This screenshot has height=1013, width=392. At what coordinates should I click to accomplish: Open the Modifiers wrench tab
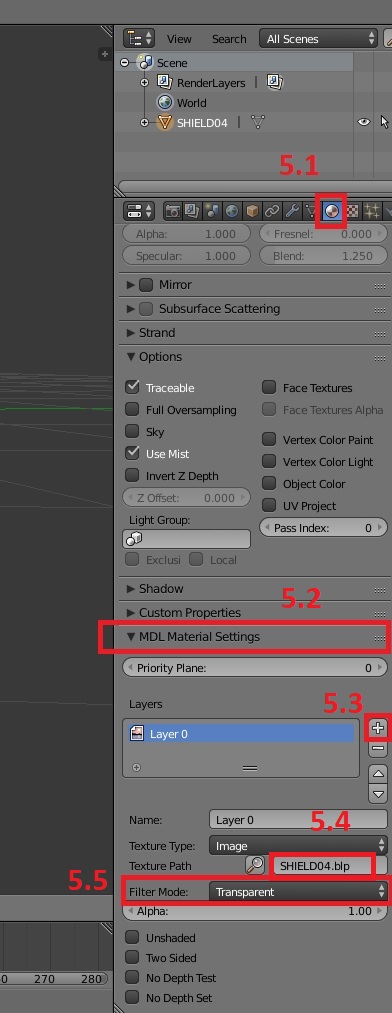click(292, 211)
